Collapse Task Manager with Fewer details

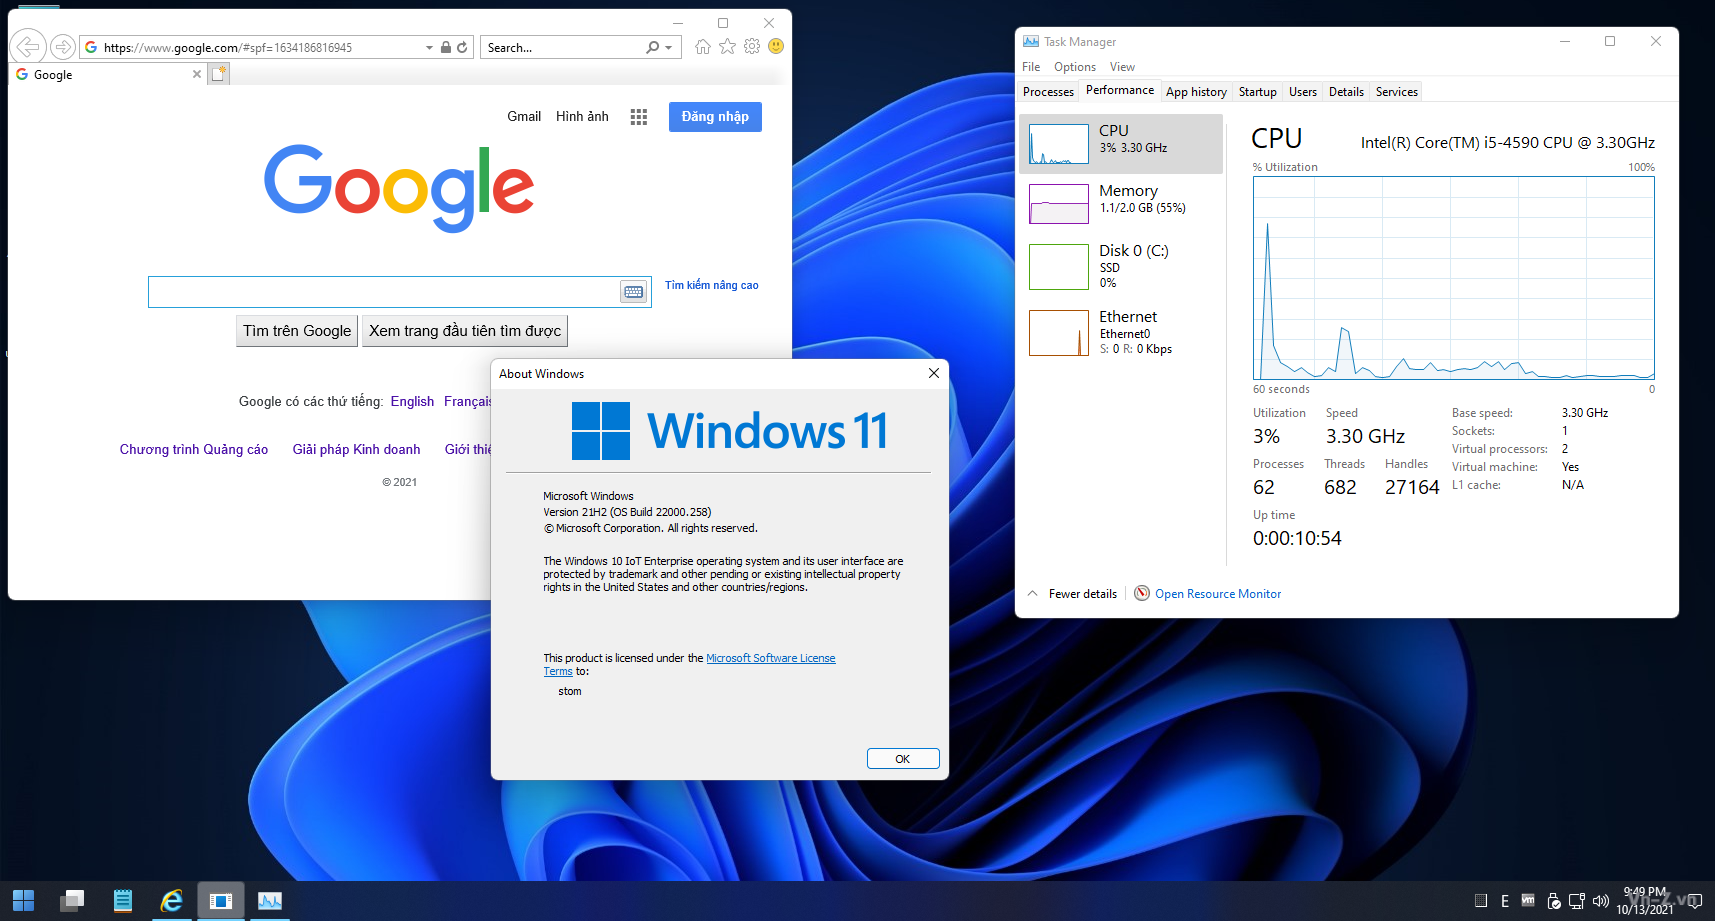click(1072, 594)
